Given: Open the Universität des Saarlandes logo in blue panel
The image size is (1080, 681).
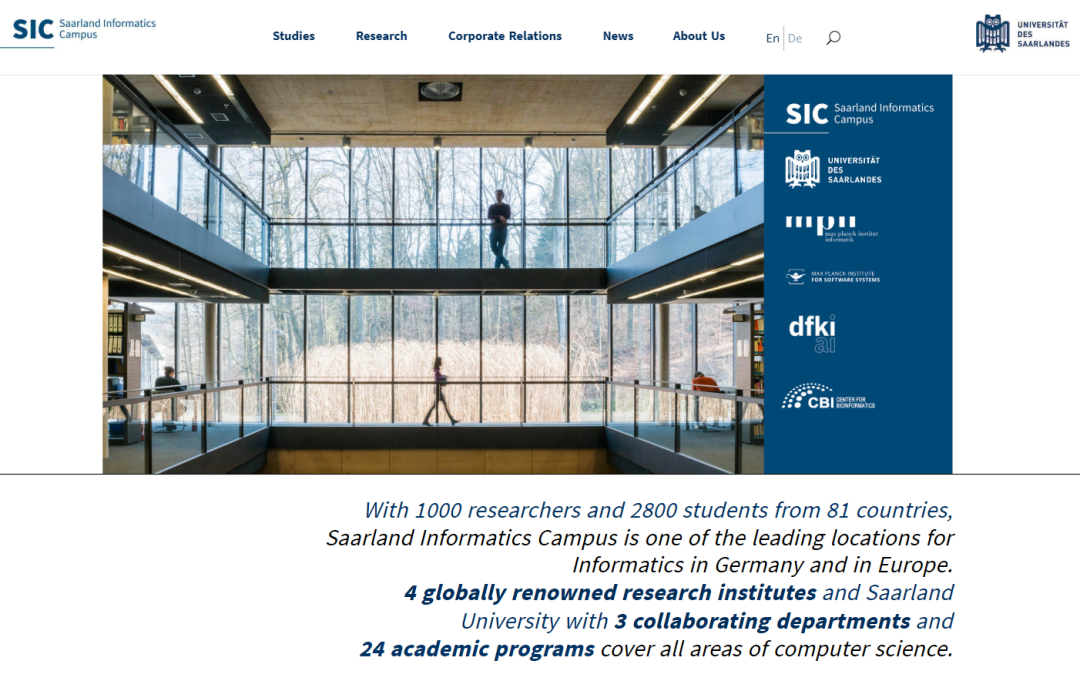Looking at the screenshot, I should coord(834,169).
